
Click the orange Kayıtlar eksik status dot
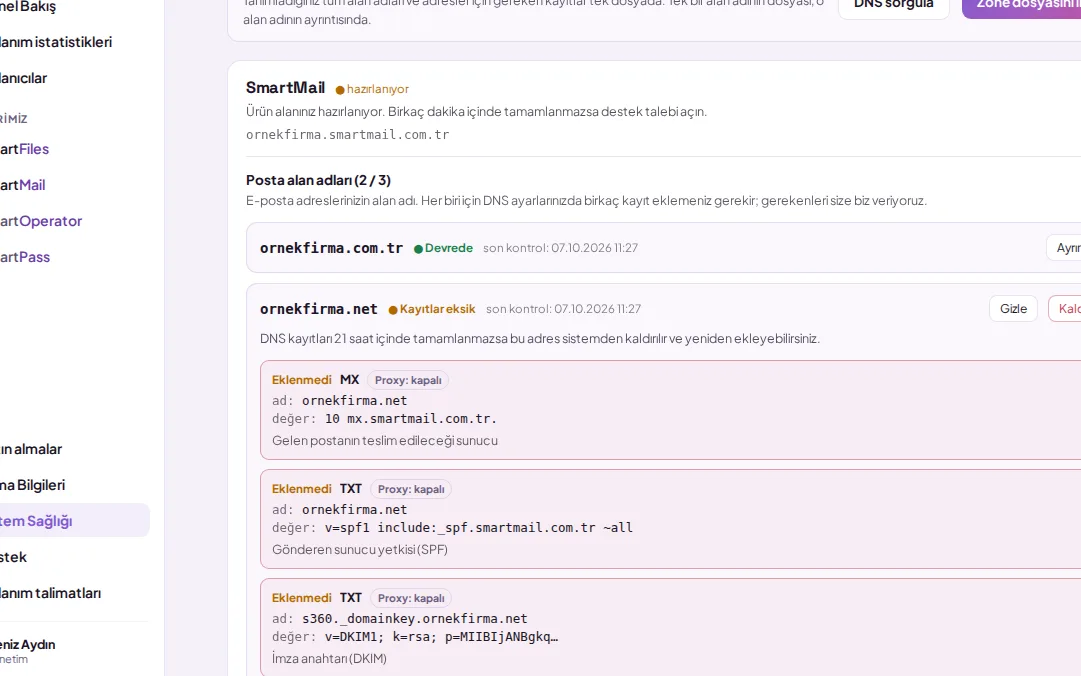[x=393, y=310]
